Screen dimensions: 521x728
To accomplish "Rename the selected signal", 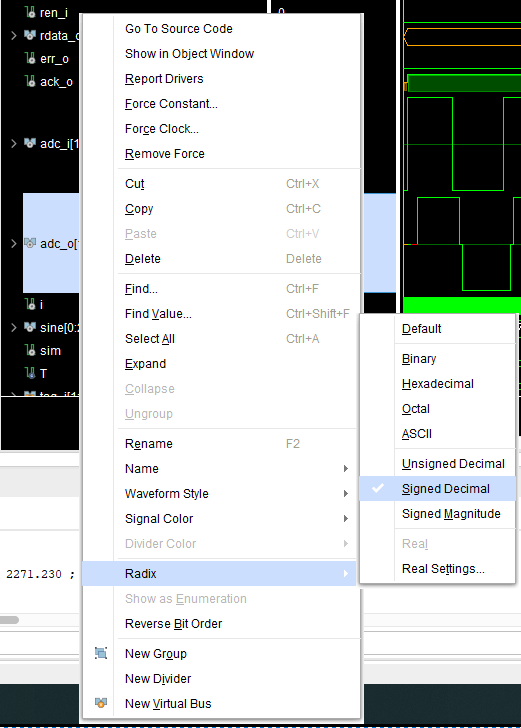I will (220, 444).
